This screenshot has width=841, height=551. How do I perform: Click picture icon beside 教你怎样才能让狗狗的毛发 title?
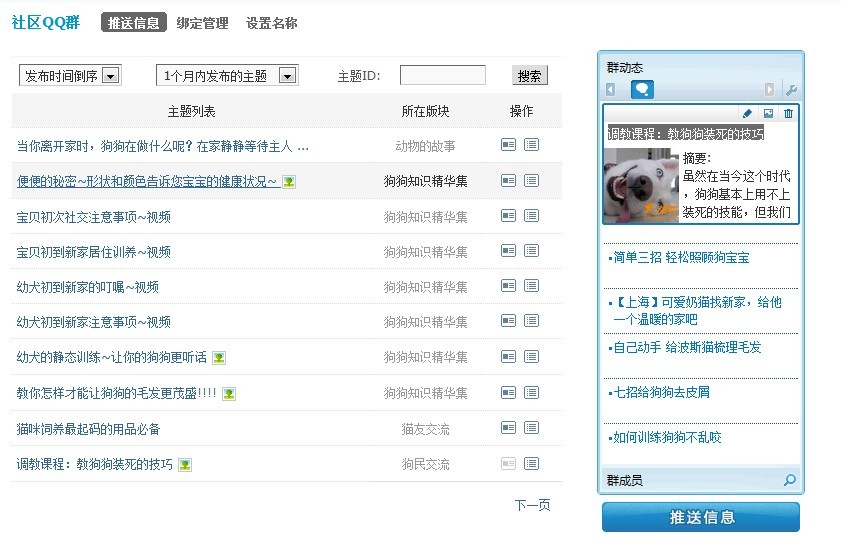coord(229,394)
